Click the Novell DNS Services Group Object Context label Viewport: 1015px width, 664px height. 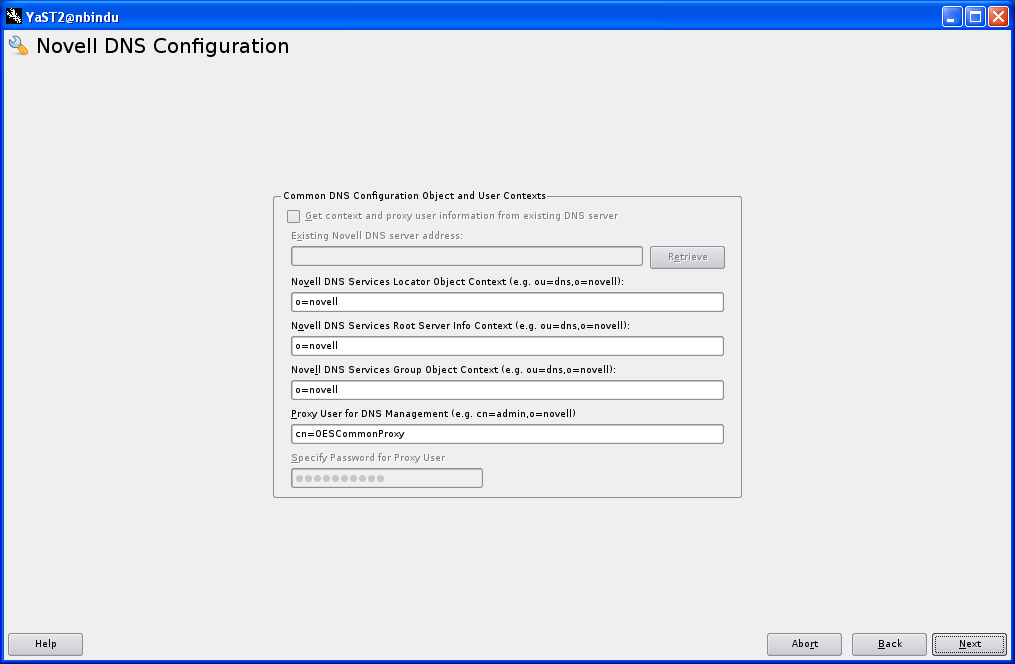tap(453, 370)
